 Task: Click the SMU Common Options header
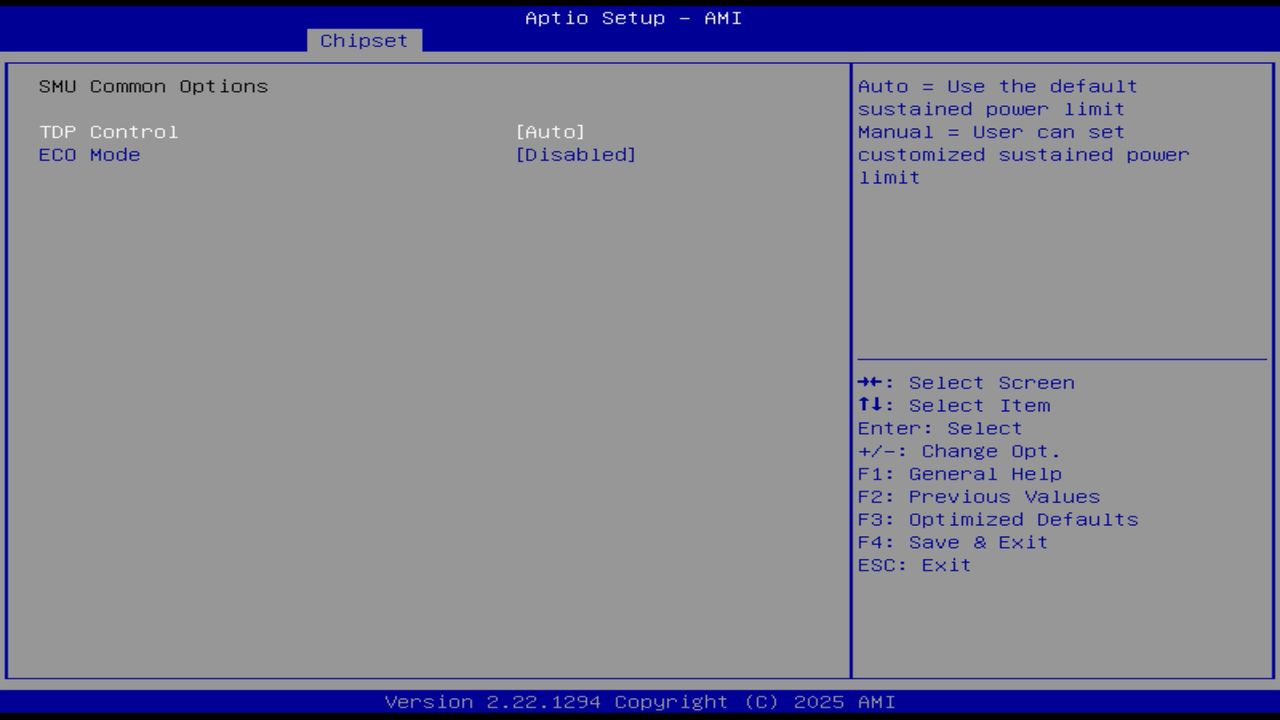pyautogui.click(x=153, y=86)
